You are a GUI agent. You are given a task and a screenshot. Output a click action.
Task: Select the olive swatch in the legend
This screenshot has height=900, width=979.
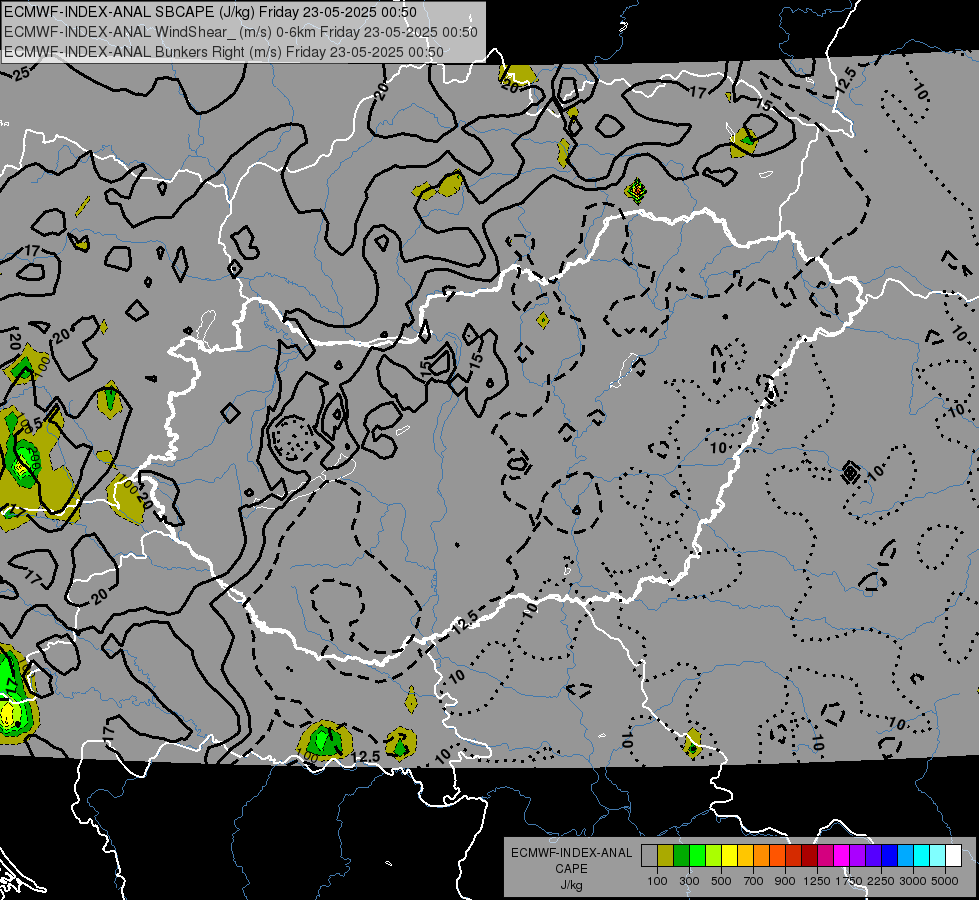coord(666,856)
